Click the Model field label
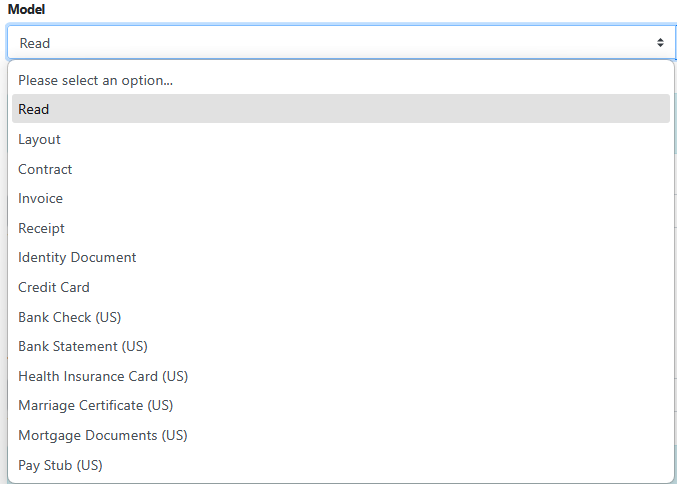677x484 pixels. point(27,9)
